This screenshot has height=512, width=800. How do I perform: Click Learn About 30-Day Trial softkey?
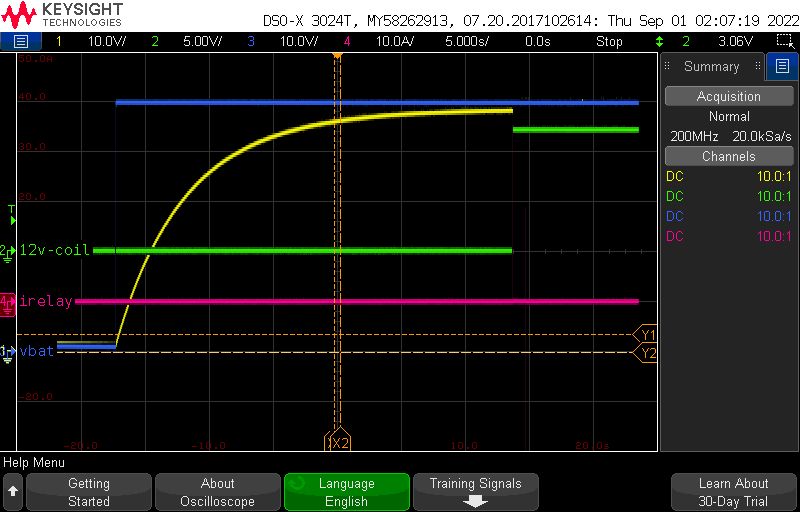click(x=733, y=492)
